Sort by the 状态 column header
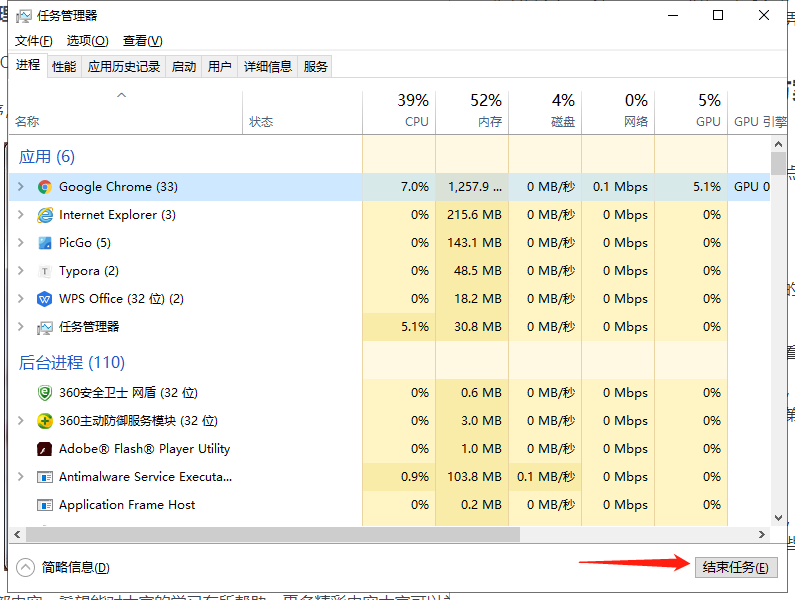 [x=302, y=113]
